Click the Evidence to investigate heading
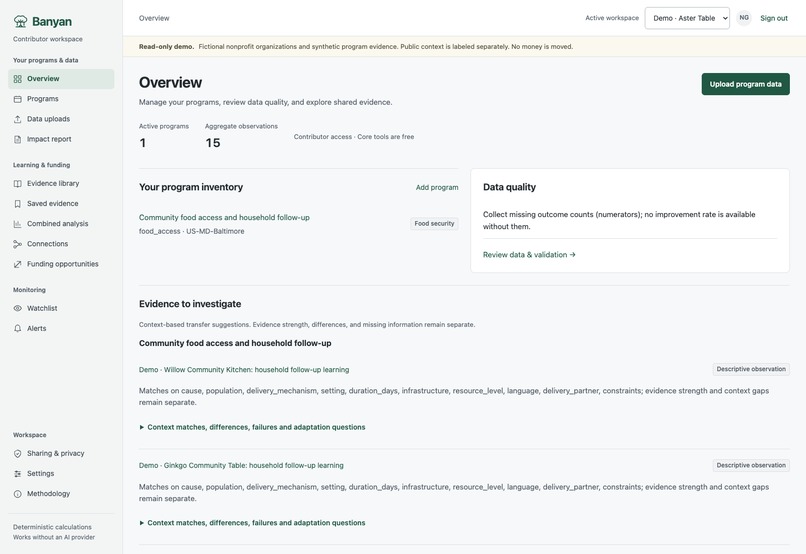Screen dimensions: 806x554 [190, 304]
